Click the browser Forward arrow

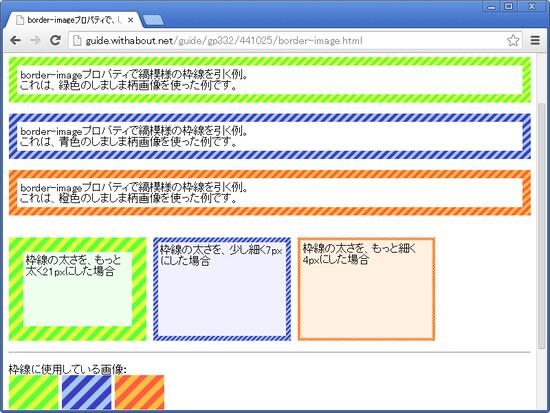[x=35, y=40]
